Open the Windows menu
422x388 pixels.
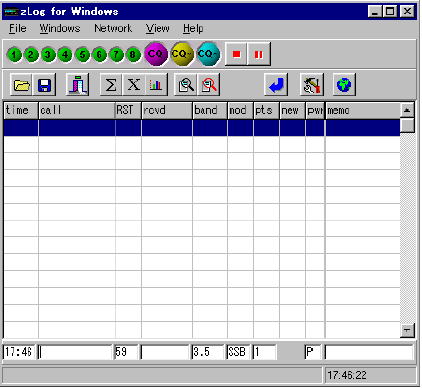(x=60, y=29)
